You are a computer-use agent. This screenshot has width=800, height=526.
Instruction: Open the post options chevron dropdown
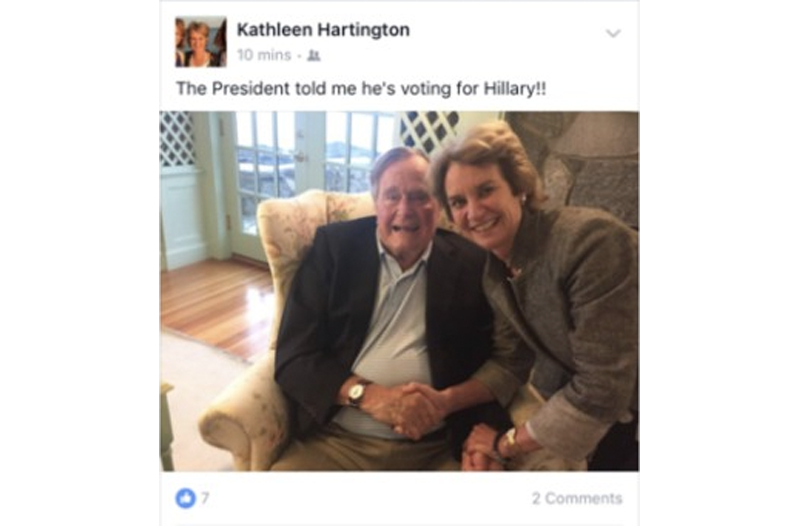(613, 34)
